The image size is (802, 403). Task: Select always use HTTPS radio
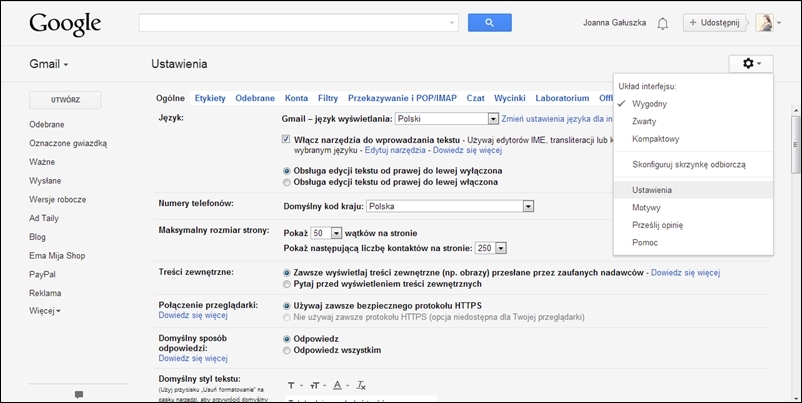pos(287,306)
